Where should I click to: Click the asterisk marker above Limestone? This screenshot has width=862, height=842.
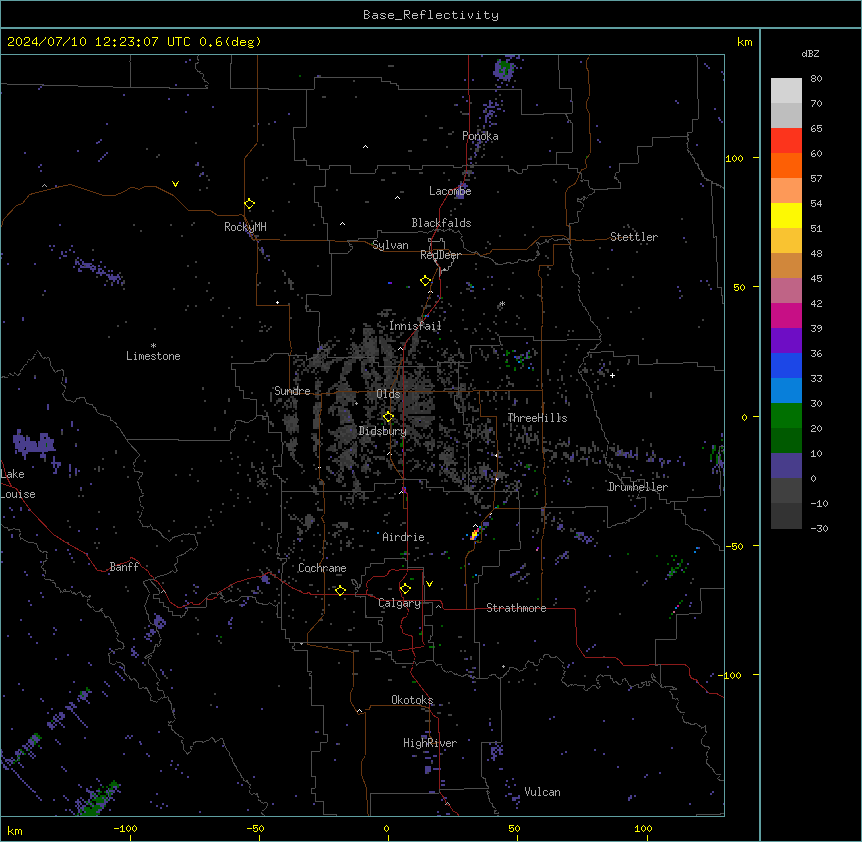click(153, 346)
